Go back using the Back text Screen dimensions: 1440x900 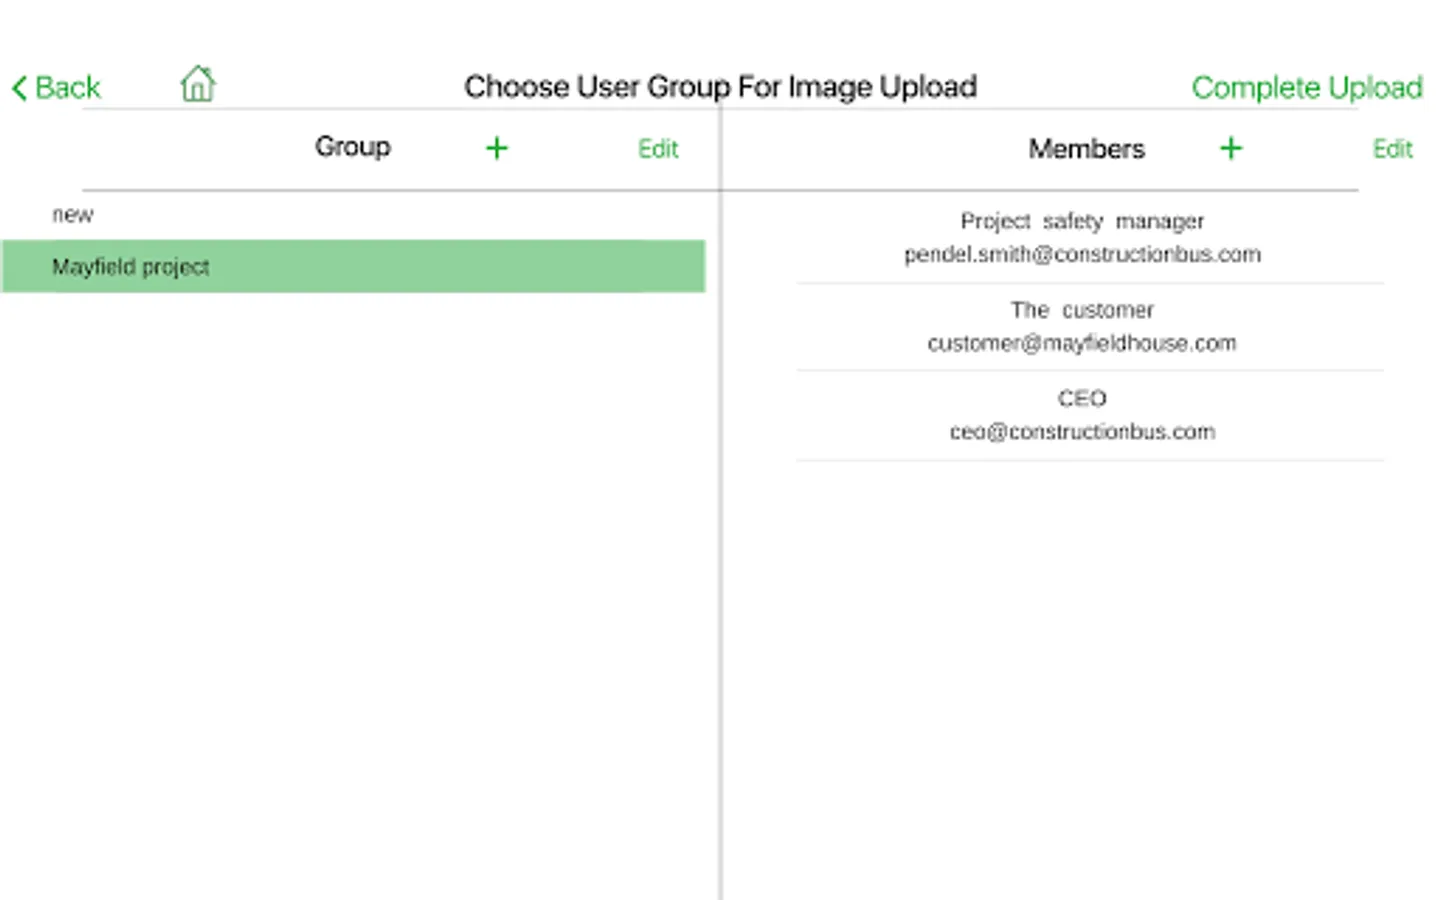[x=68, y=88]
